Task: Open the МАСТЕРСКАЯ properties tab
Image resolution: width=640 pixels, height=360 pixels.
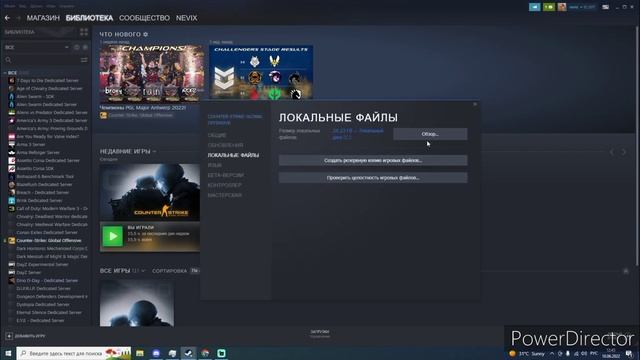Action: [224, 195]
